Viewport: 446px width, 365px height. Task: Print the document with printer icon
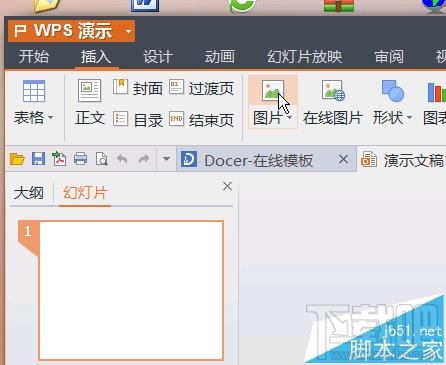point(80,159)
